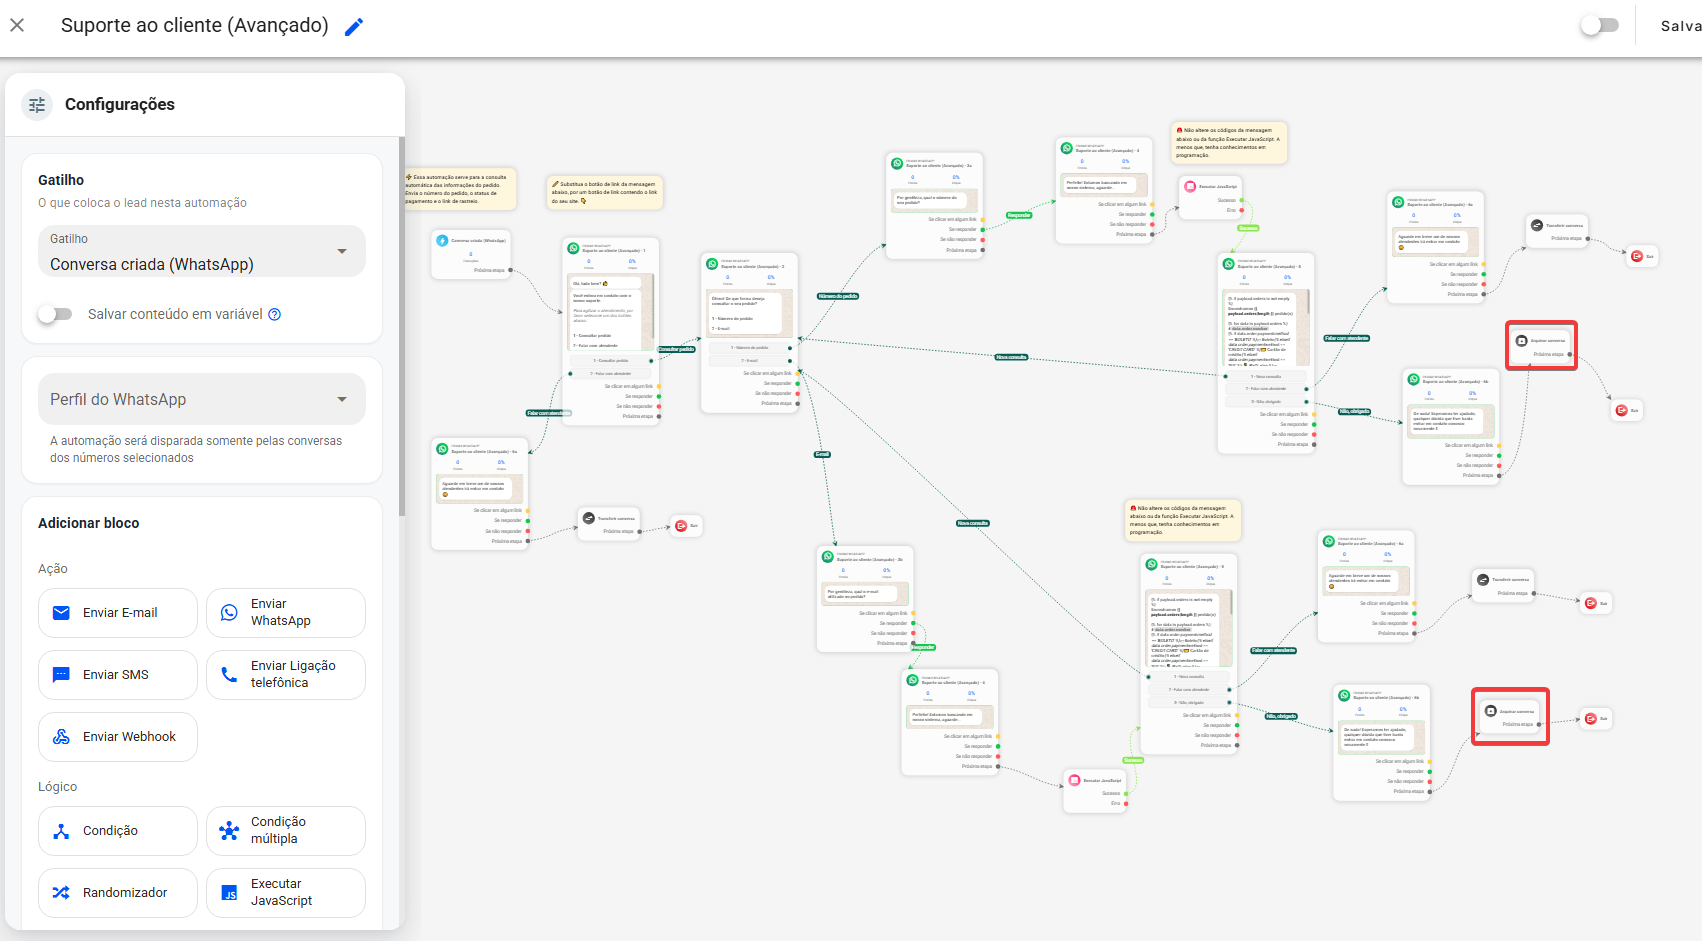Add the Condição múltipla block
1702x941 pixels.
[x=286, y=831]
